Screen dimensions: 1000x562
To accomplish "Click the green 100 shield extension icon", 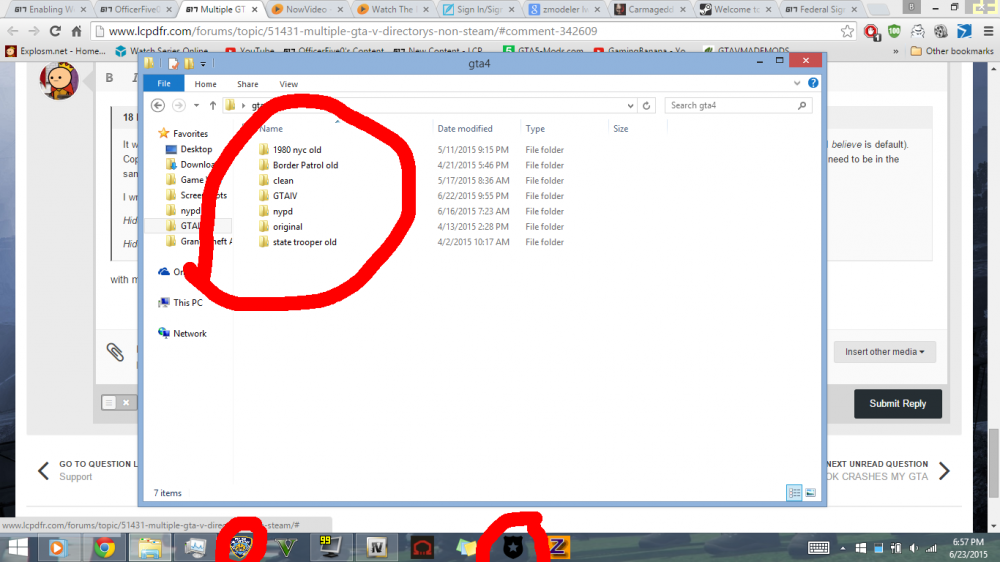I will tap(894, 31).
